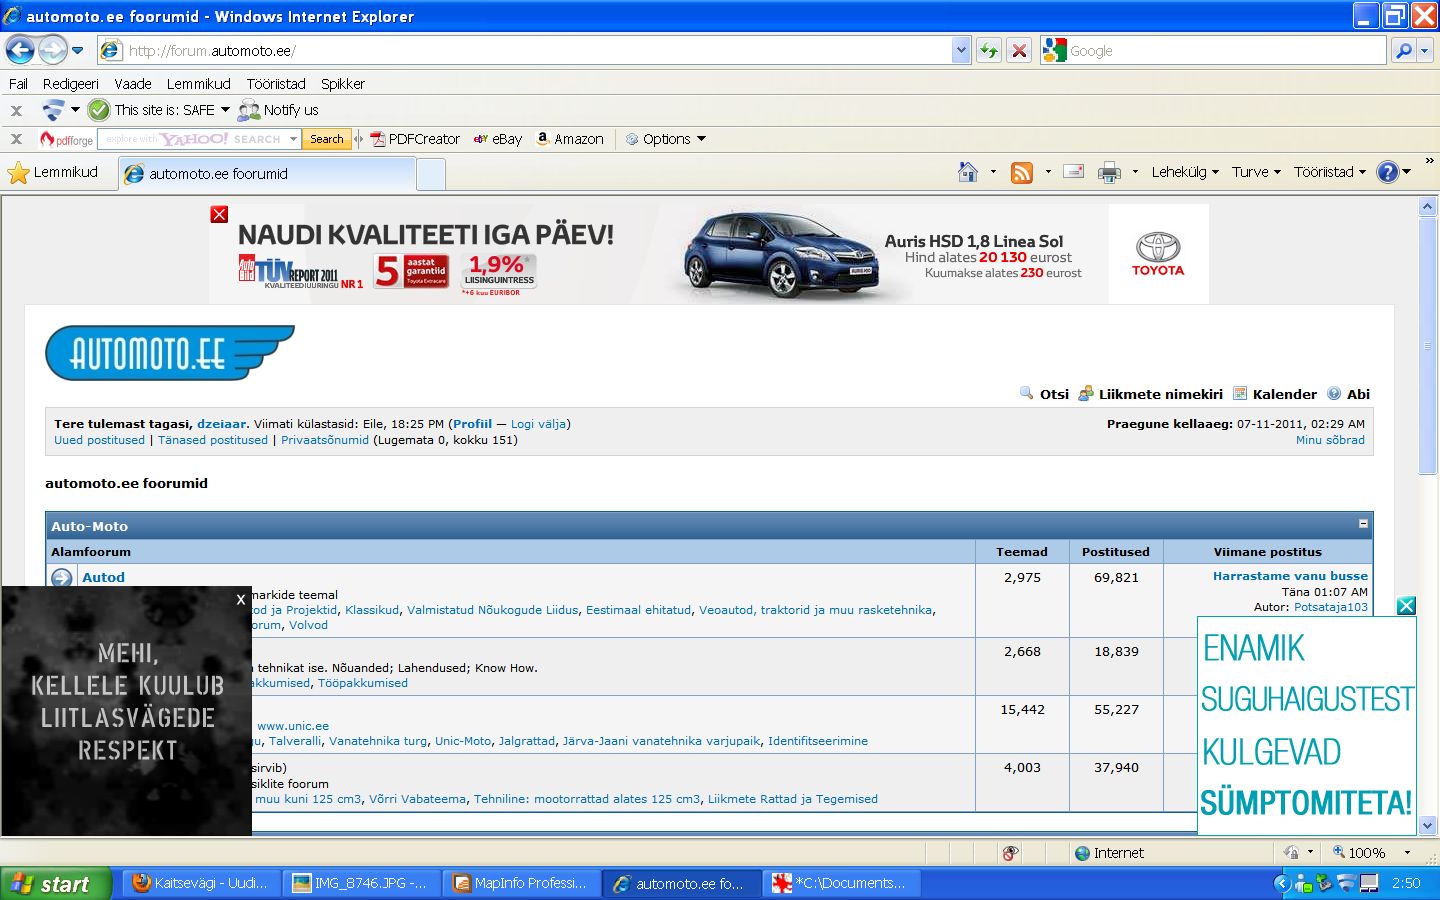Open the Turve dropdown menu
Viewport: 1440px width, 900px height.
coord(1255,172)
